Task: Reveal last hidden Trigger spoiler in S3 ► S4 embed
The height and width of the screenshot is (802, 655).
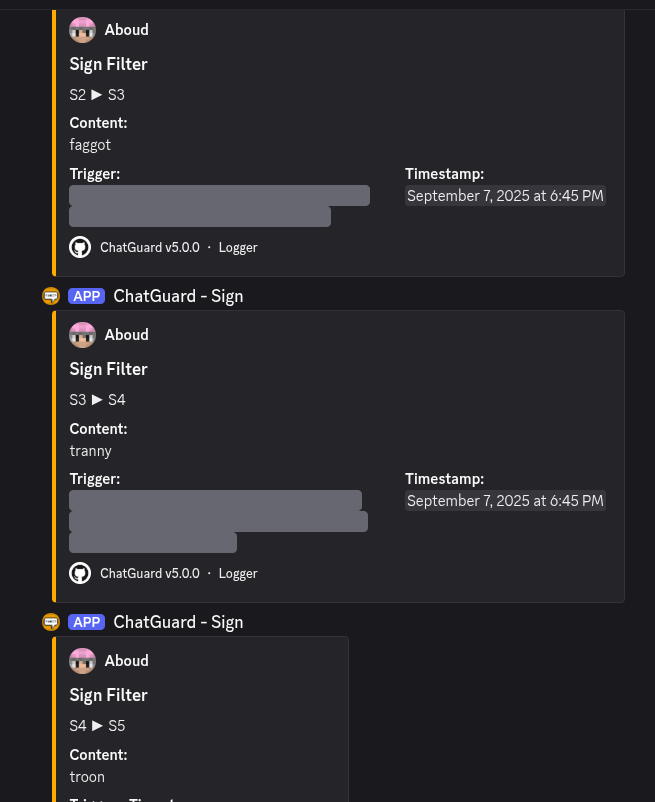Action: [x=153, y=542]
